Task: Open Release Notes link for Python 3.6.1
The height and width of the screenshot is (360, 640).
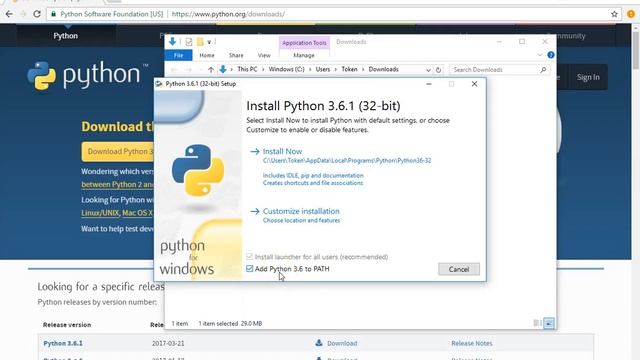Action: coord(471,343)
